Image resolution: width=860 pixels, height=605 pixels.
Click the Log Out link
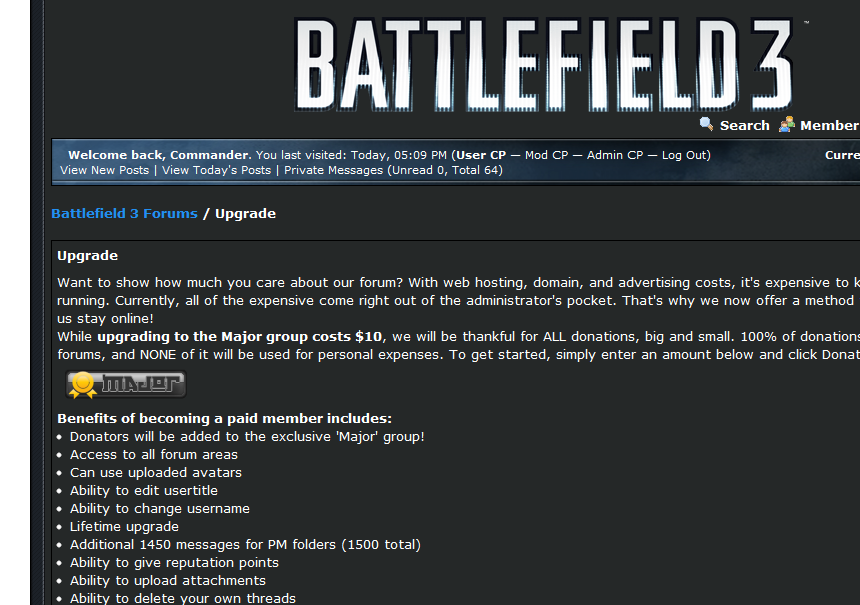coord(684,155)
